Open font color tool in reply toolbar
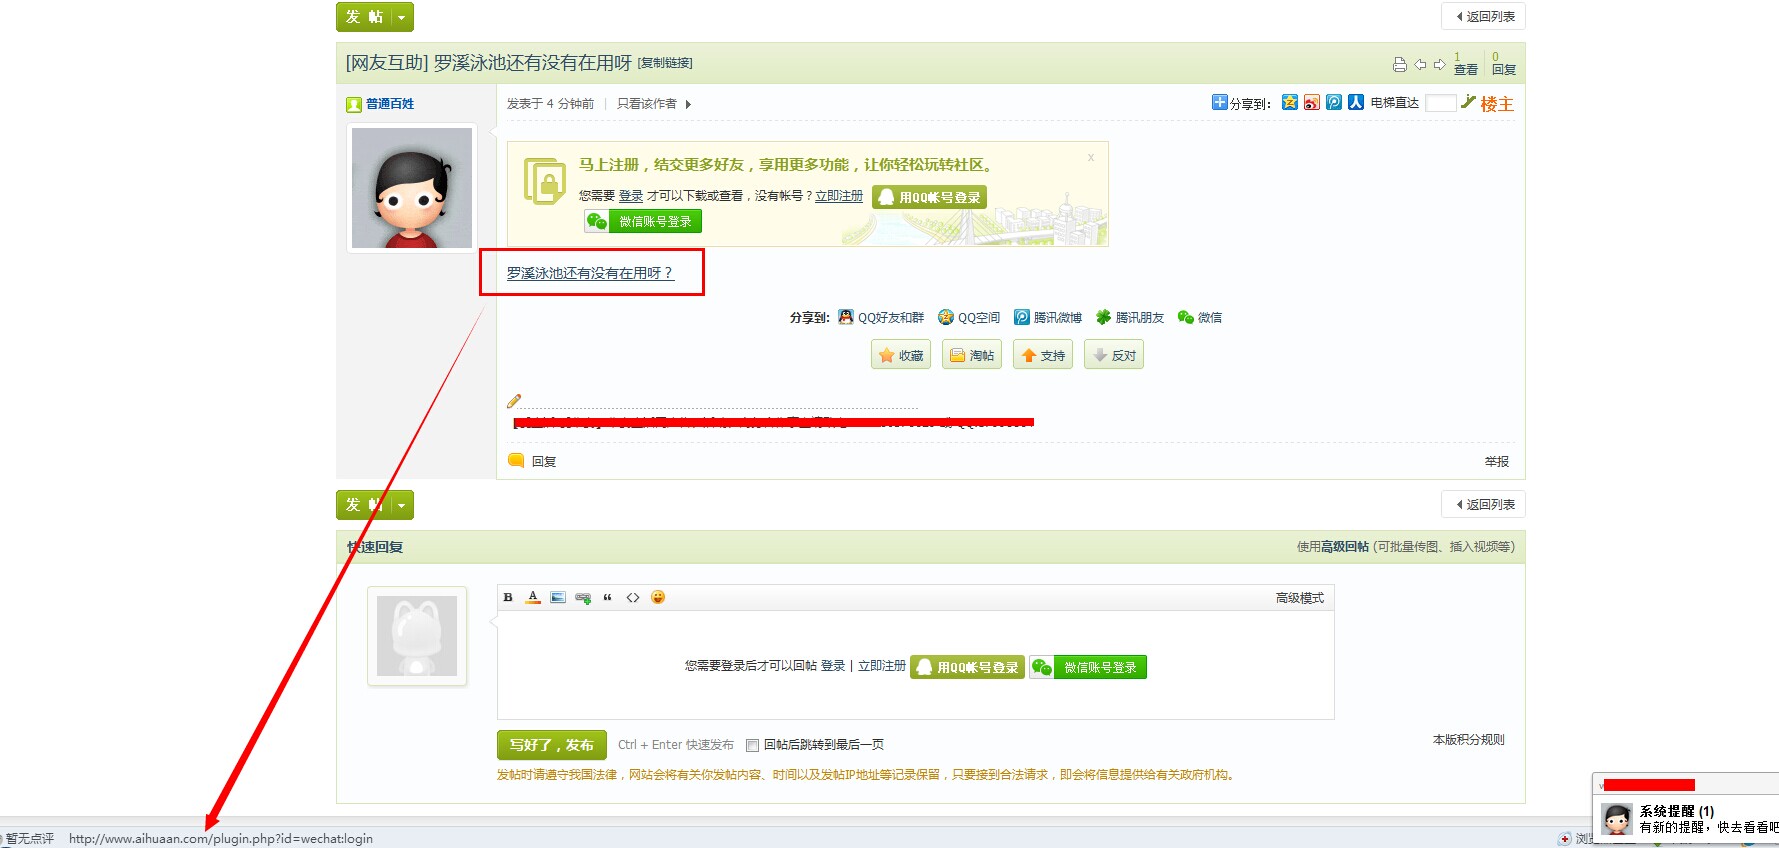 533,597
